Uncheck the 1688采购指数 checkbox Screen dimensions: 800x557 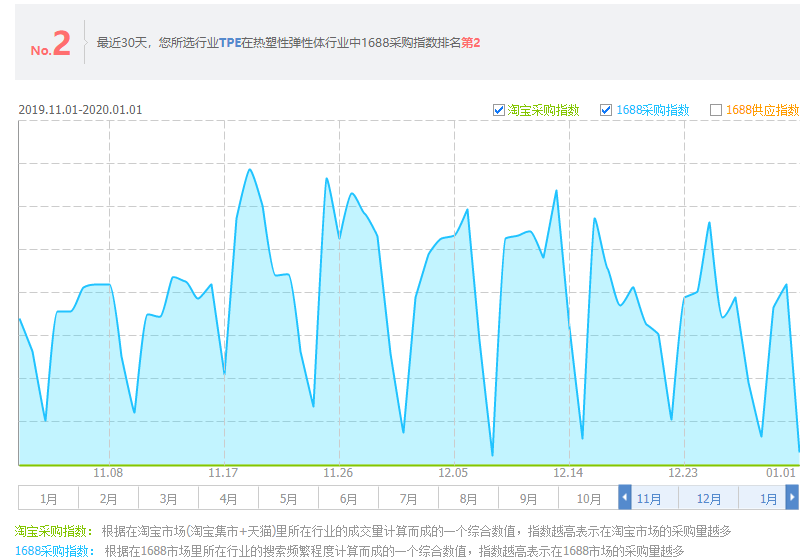[606, 110]
